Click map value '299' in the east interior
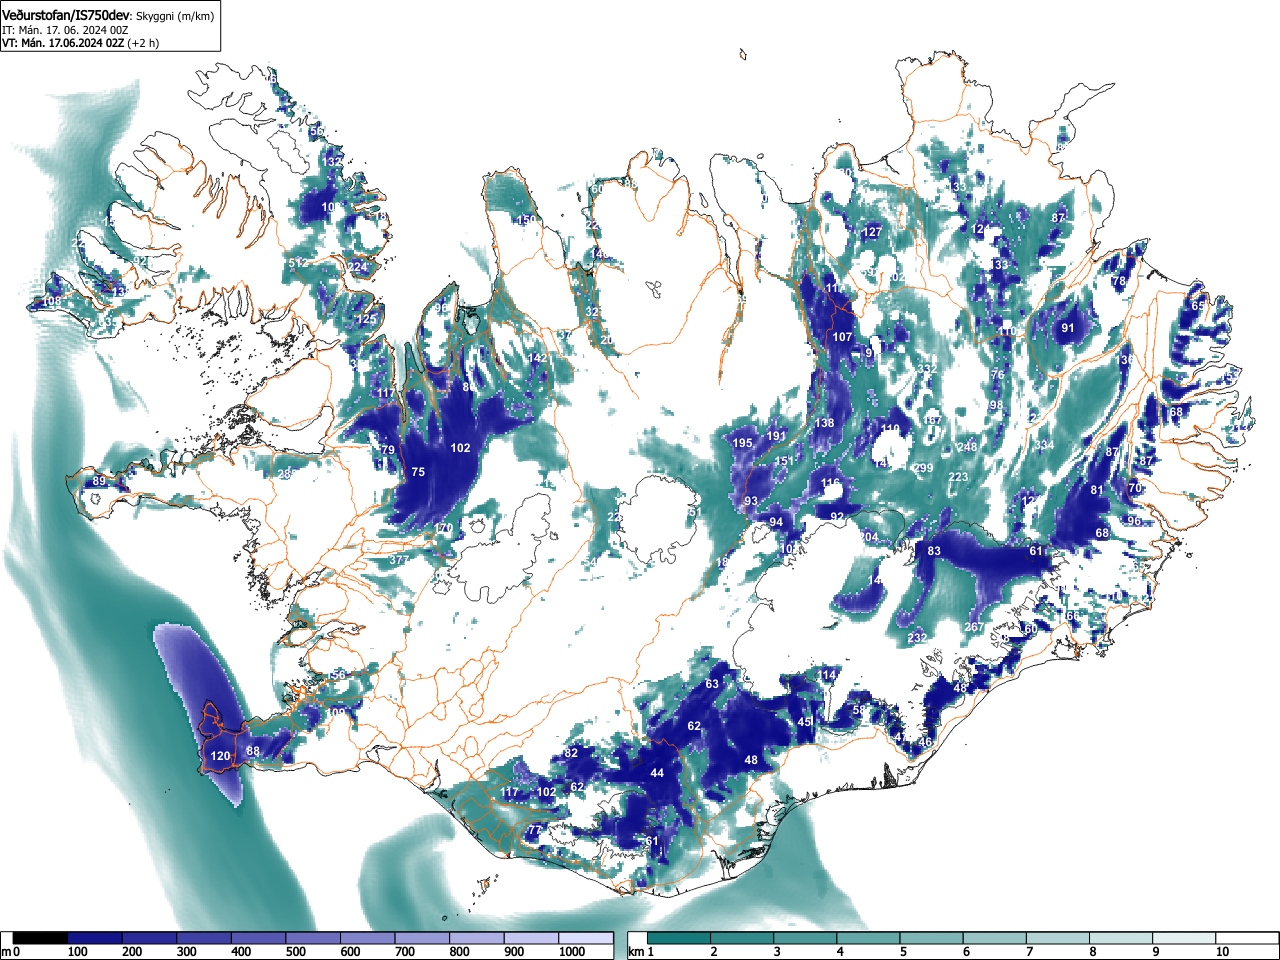The image size is (1280, 960). (x=923, y=468)
